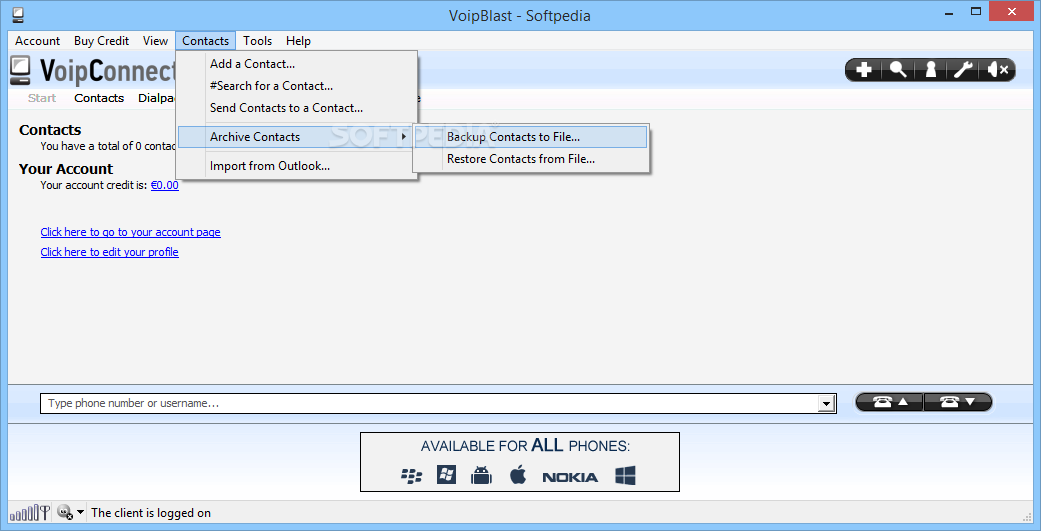The height and width of the screenshot is (531, 1041).
Task: Open the Buy Credit menu
Action: click(102, 40)
